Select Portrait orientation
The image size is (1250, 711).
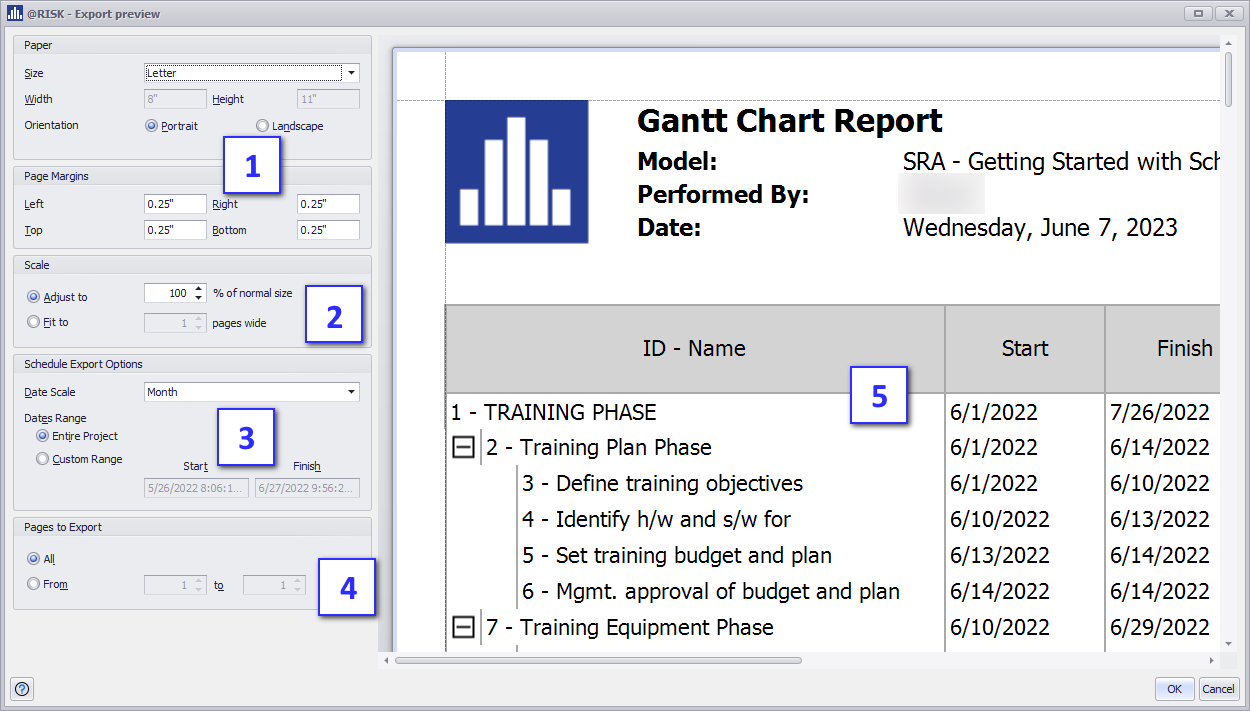152,126
